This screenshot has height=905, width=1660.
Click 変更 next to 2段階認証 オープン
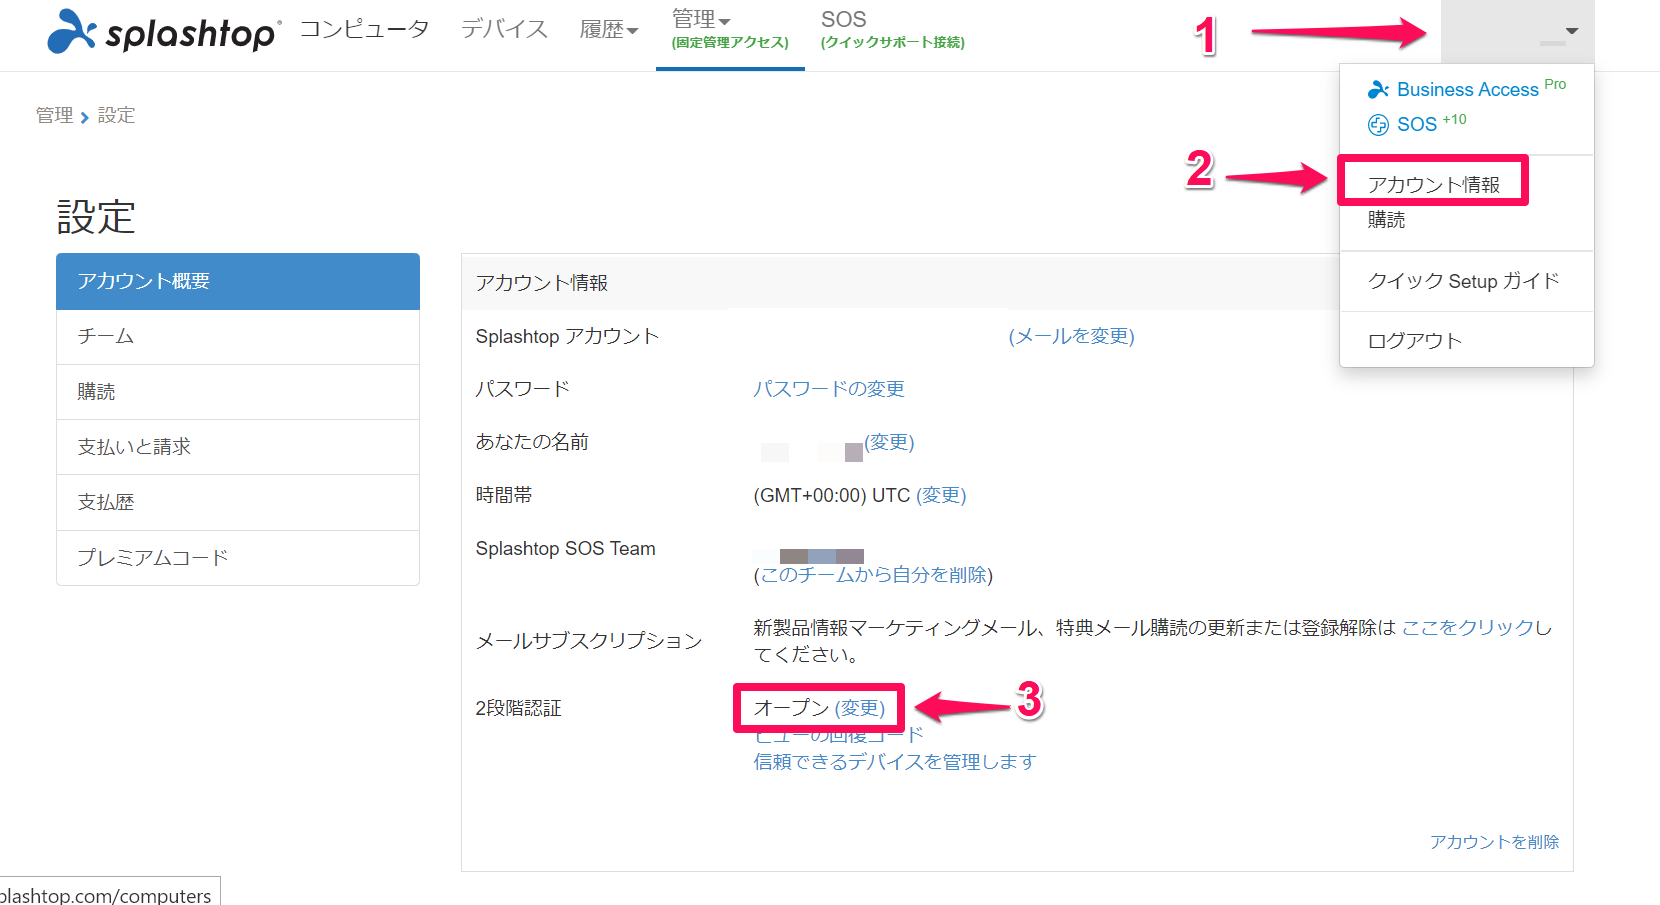click(x=860, y=708)
